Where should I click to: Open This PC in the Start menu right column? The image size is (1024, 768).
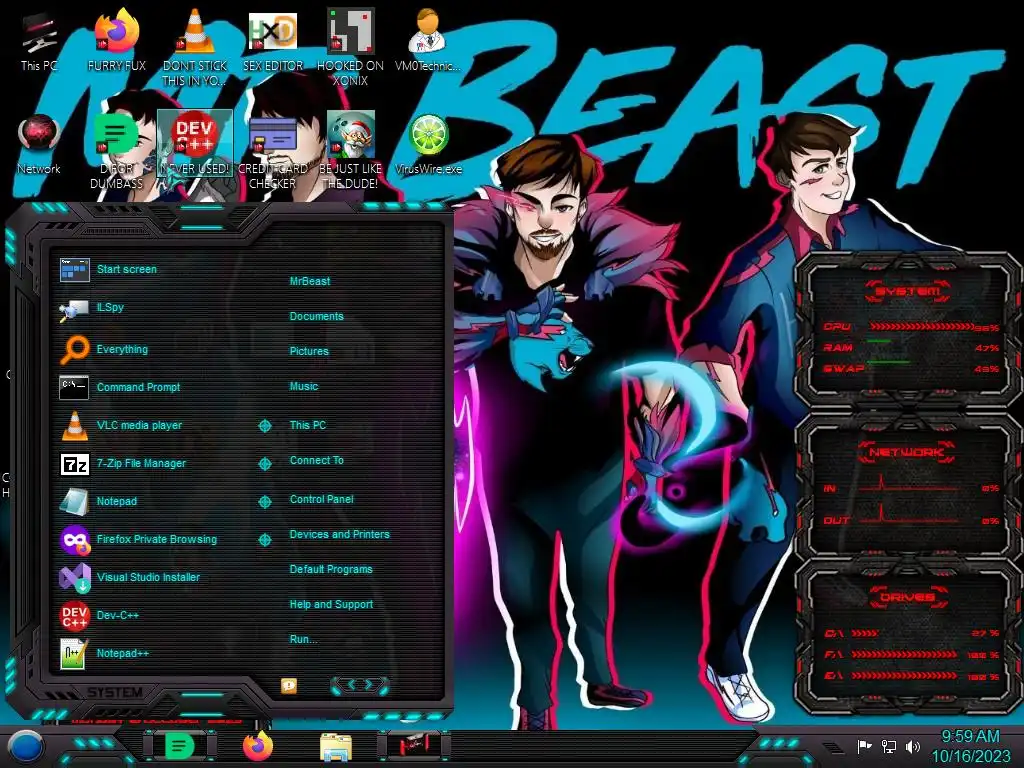[308, 425]
